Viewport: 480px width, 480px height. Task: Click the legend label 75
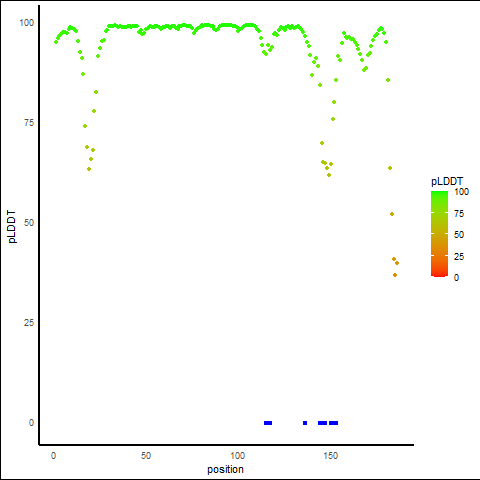(x=459, y=213)
